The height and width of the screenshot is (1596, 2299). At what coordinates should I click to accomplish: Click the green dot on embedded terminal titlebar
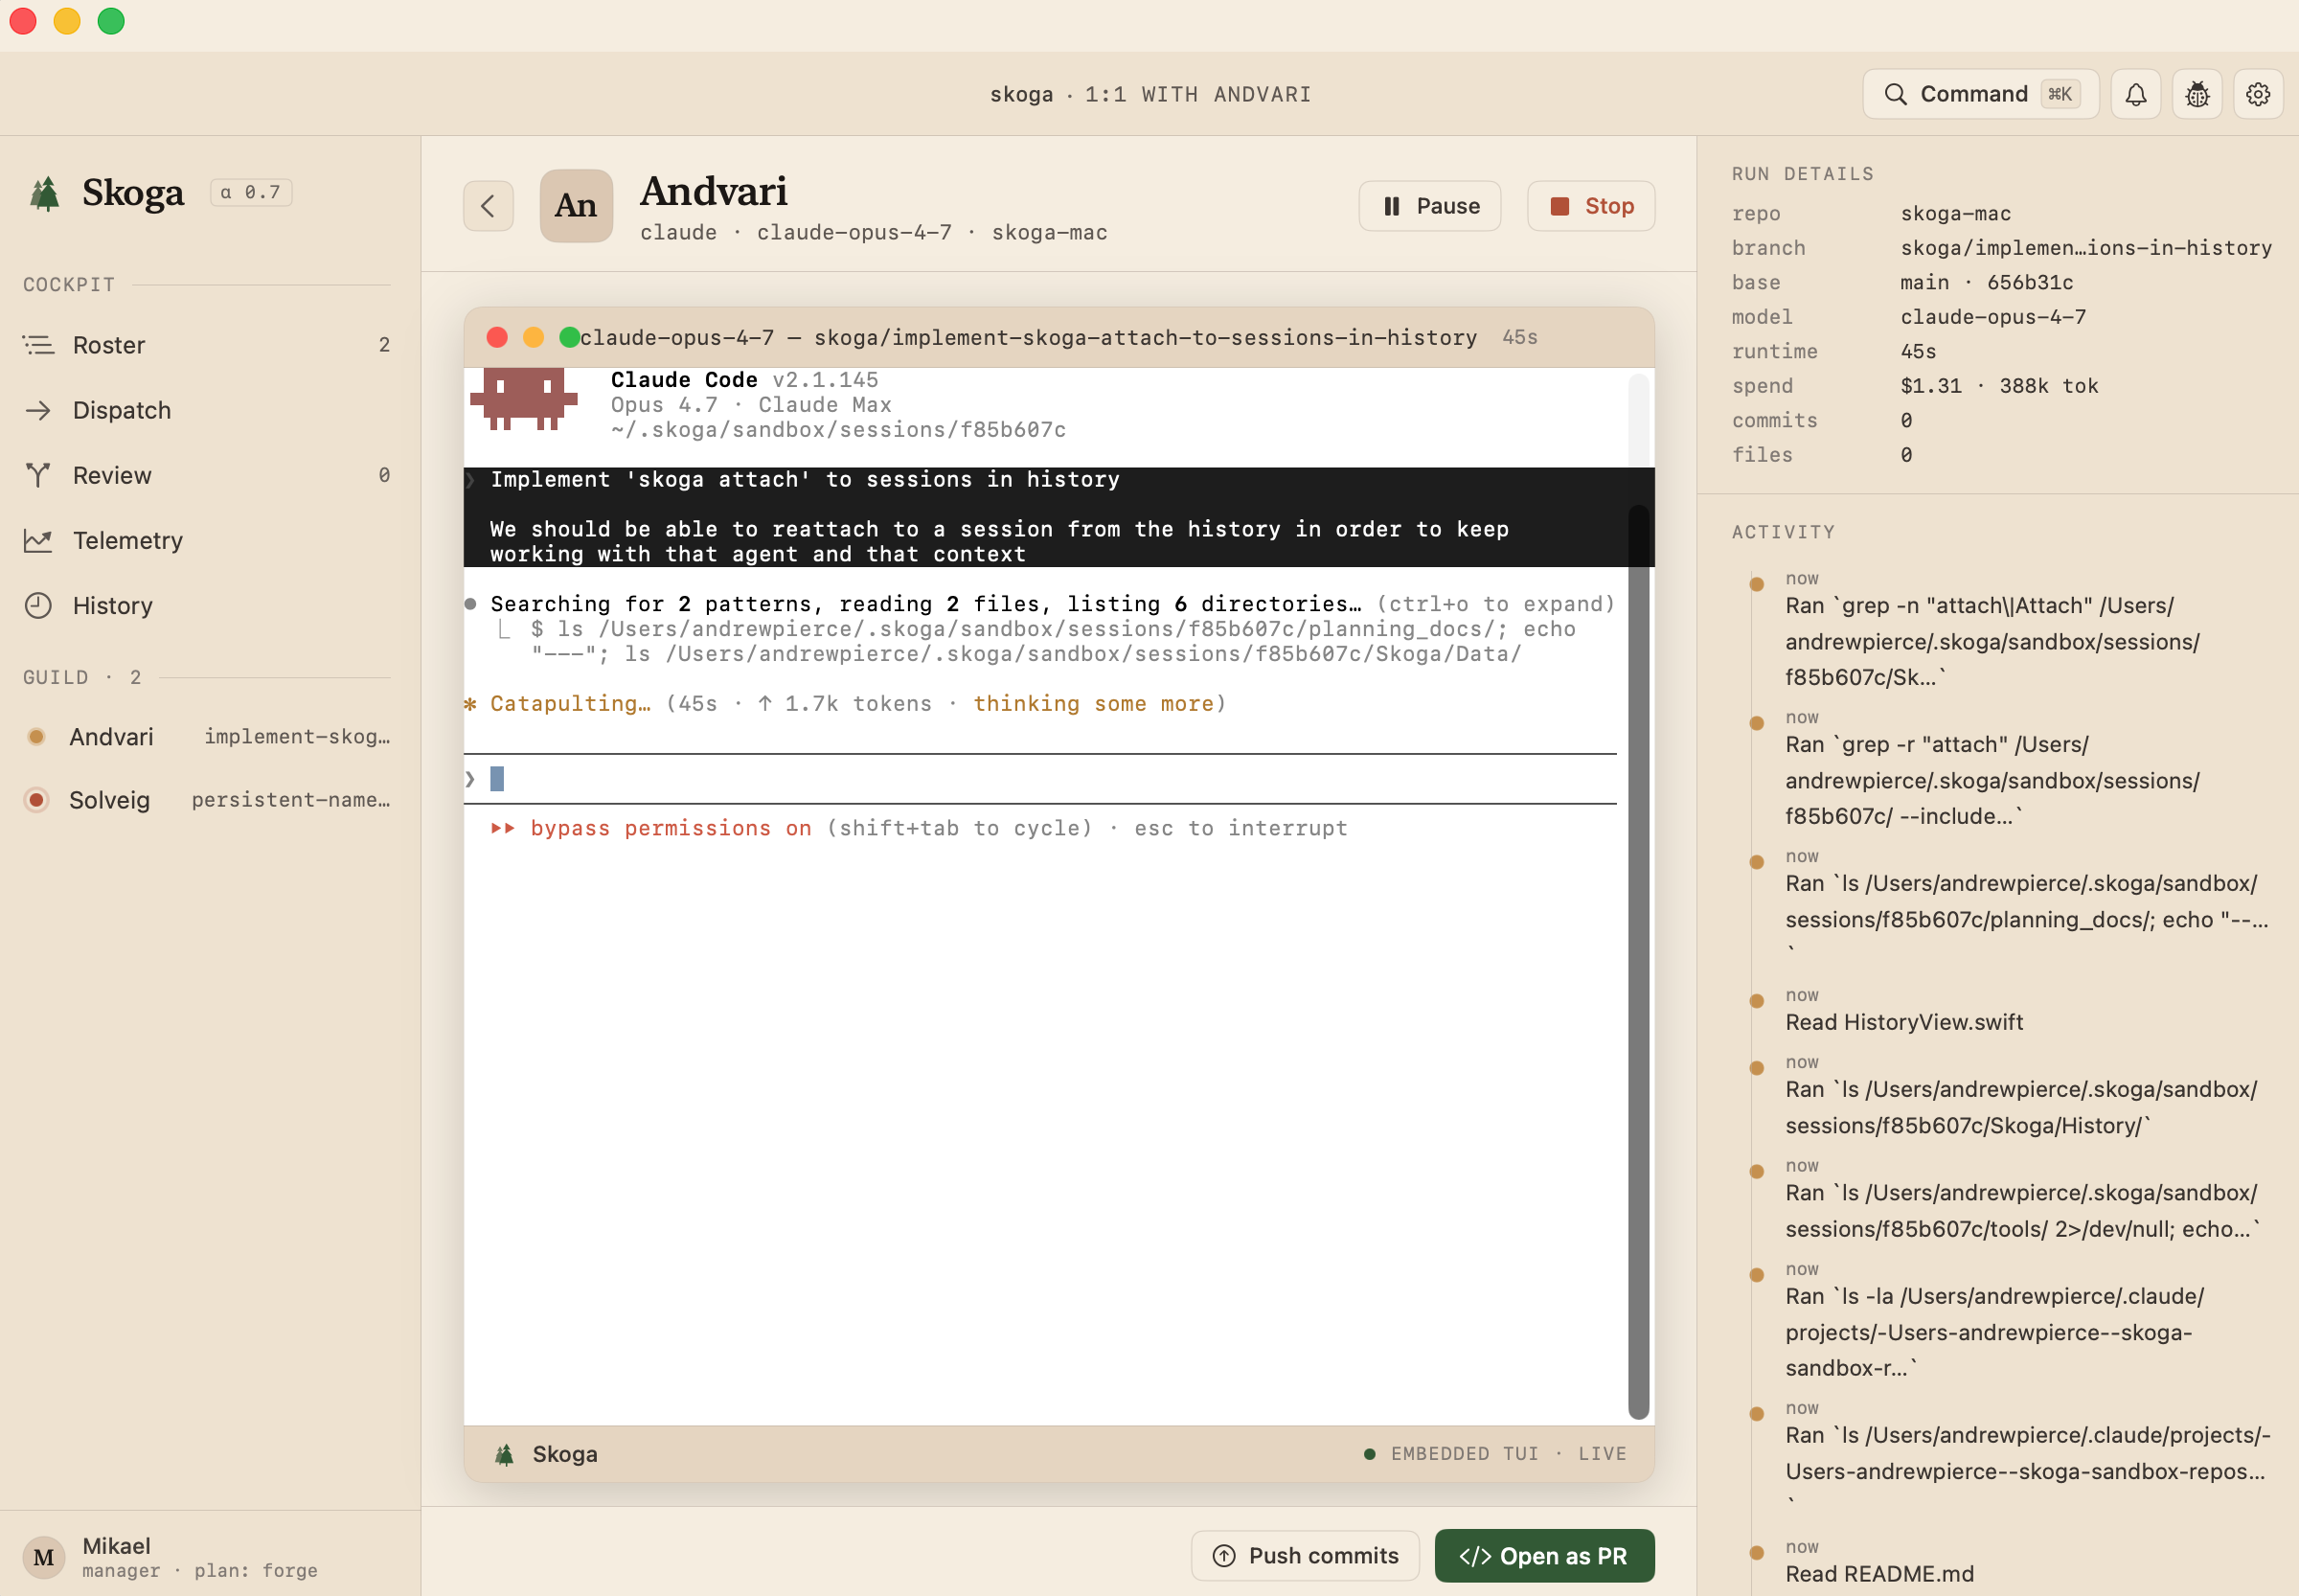(x=569, y=338)
